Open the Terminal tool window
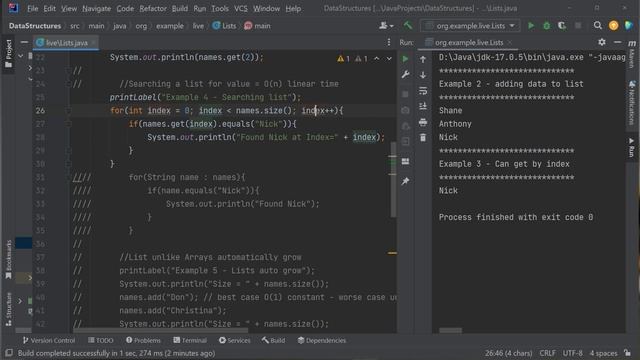Screen dimensions: 640x360 click(x=190, y=340)
